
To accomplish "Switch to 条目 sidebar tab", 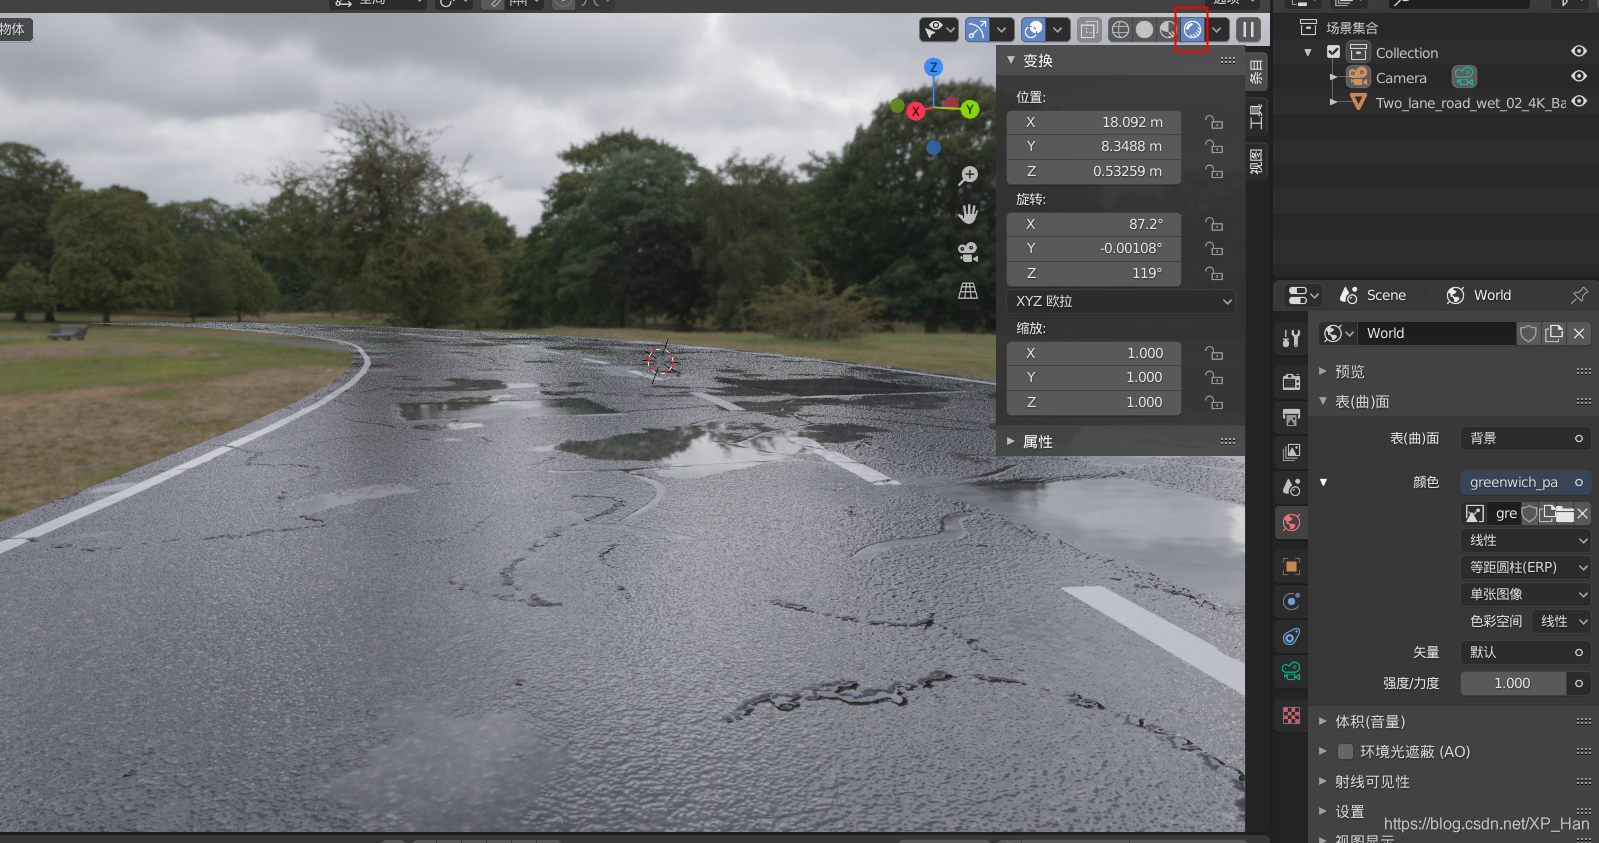I will point(1256,73).
